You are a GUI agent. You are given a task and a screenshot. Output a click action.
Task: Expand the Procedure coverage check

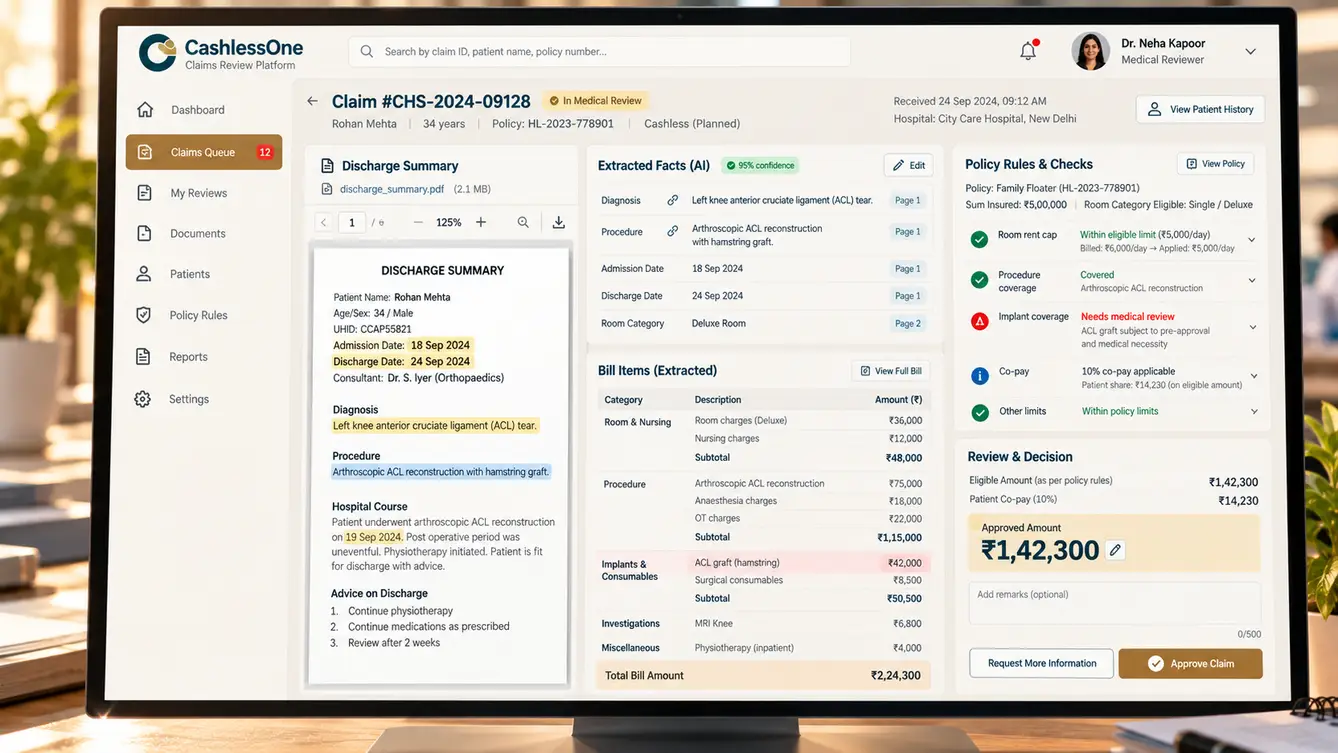(1252, 281)
